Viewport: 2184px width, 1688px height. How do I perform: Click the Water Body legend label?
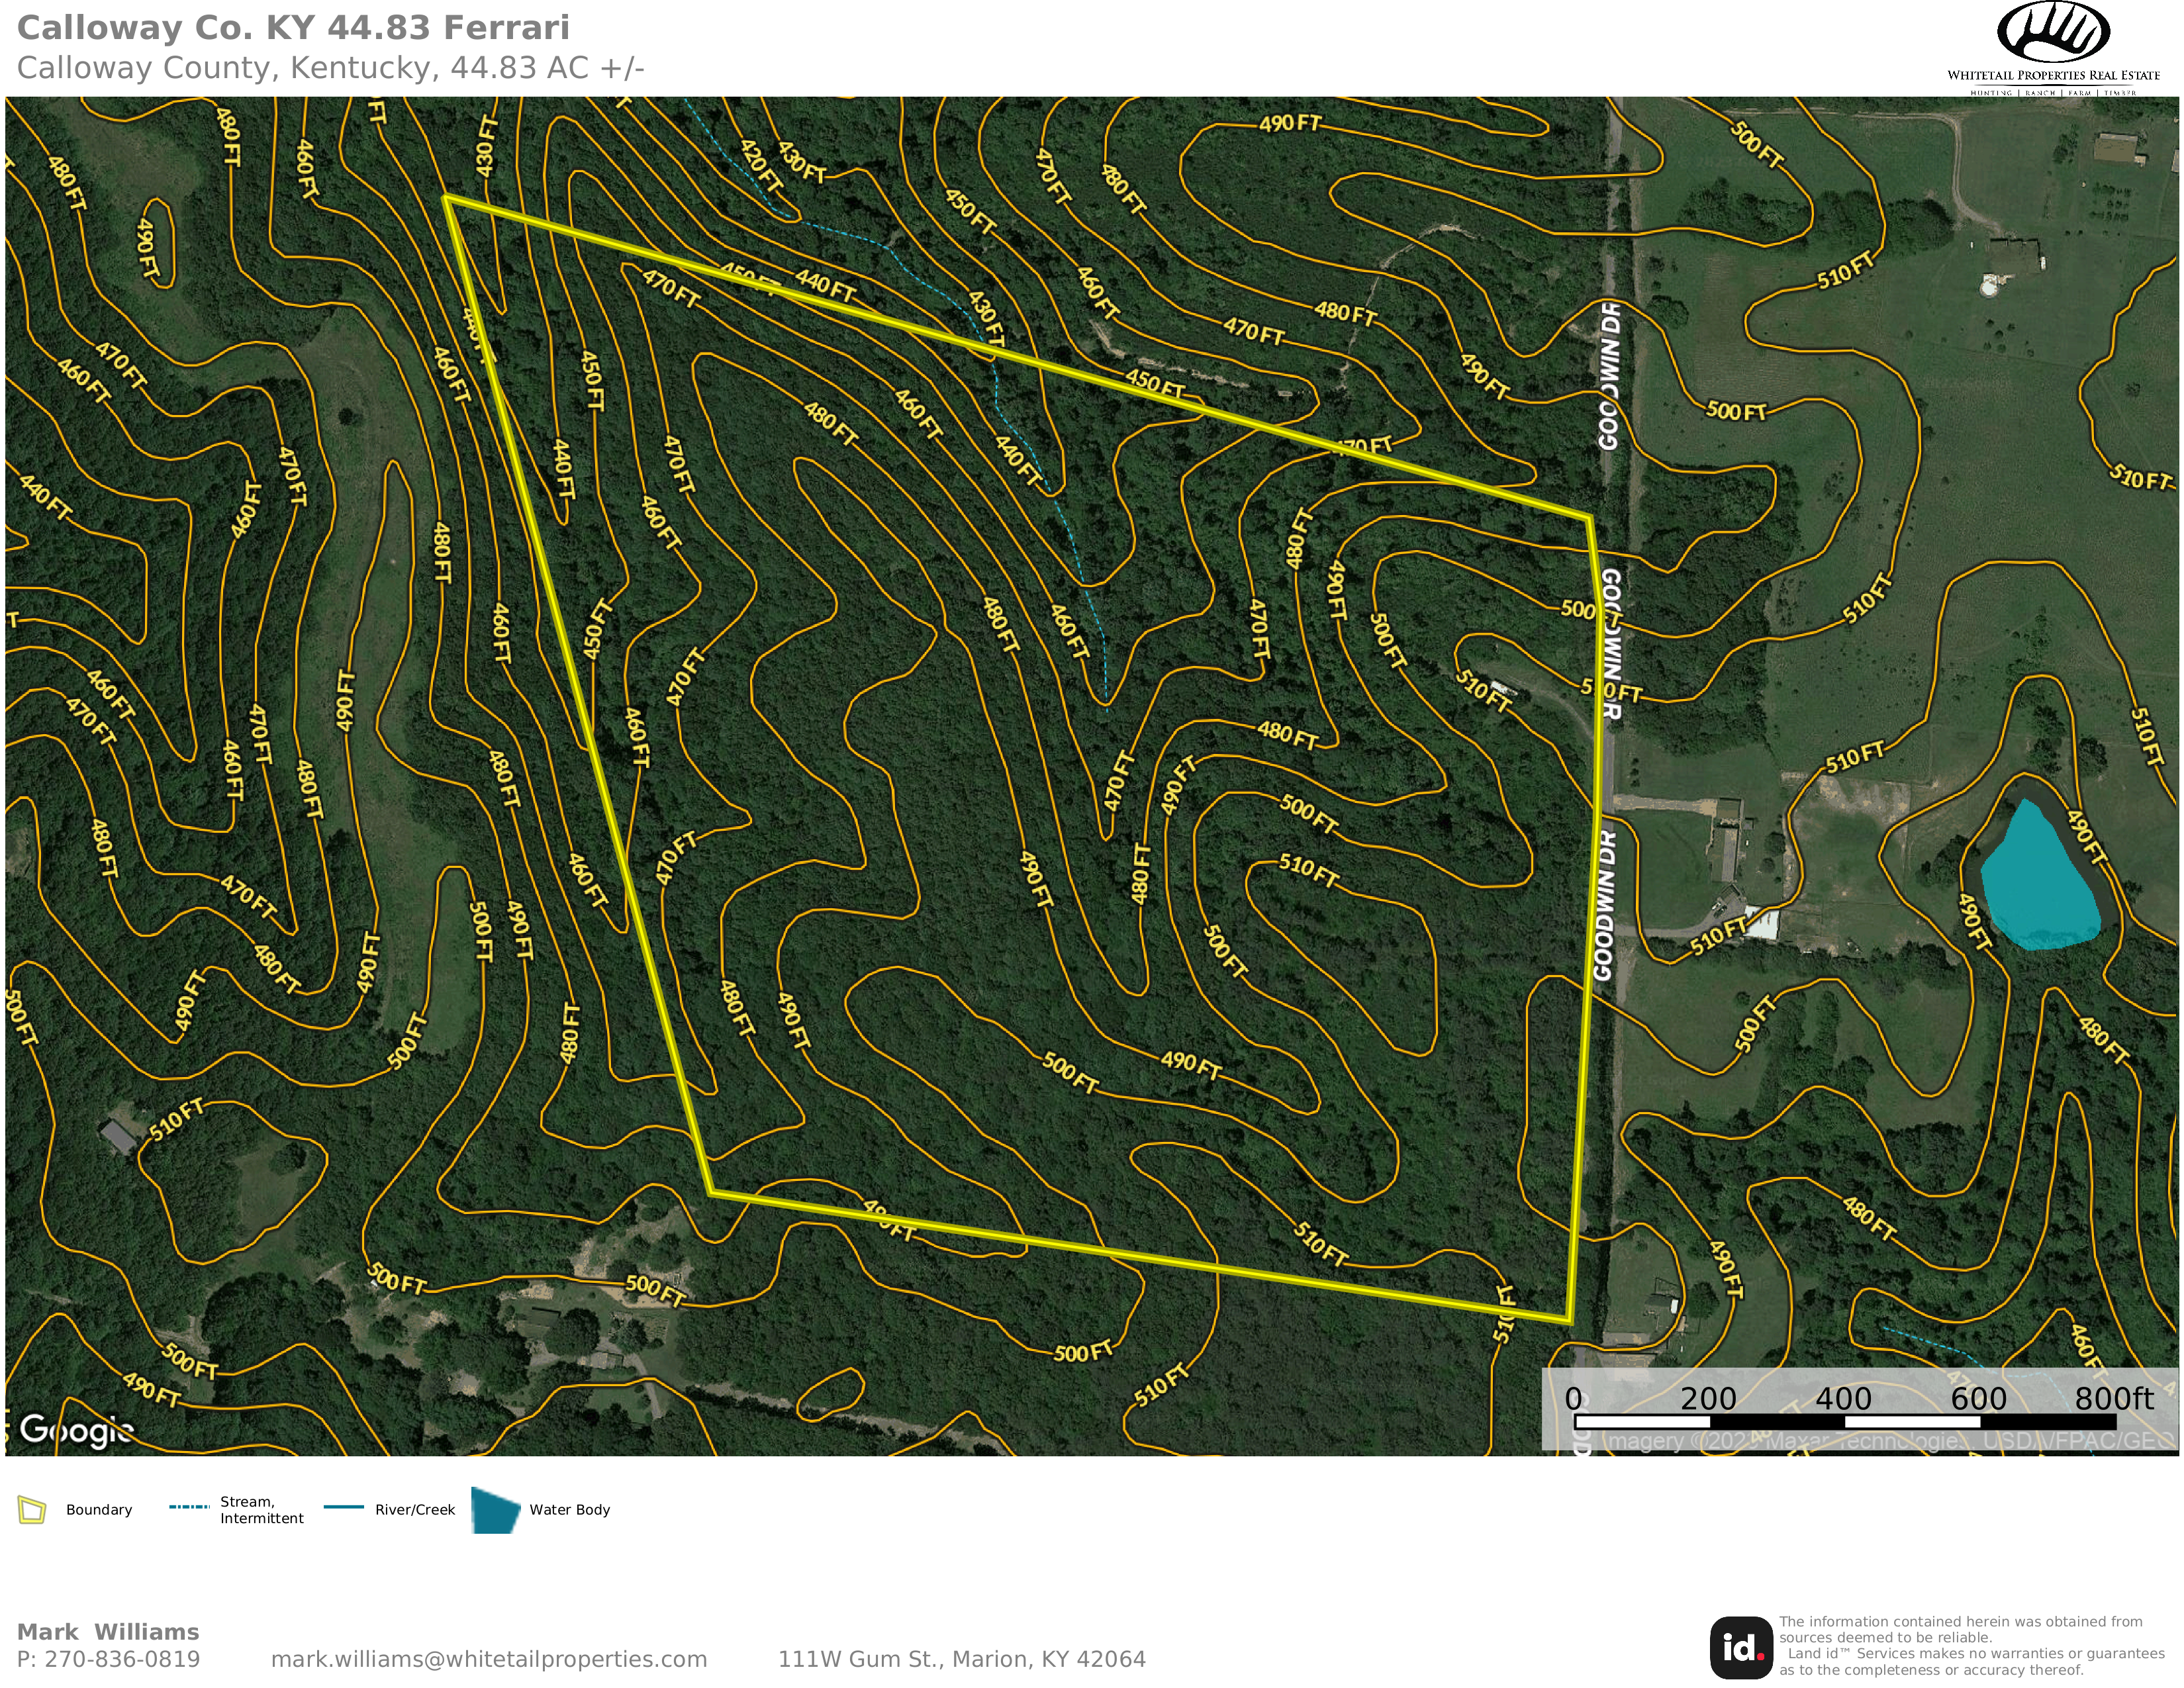point(569,1510)
